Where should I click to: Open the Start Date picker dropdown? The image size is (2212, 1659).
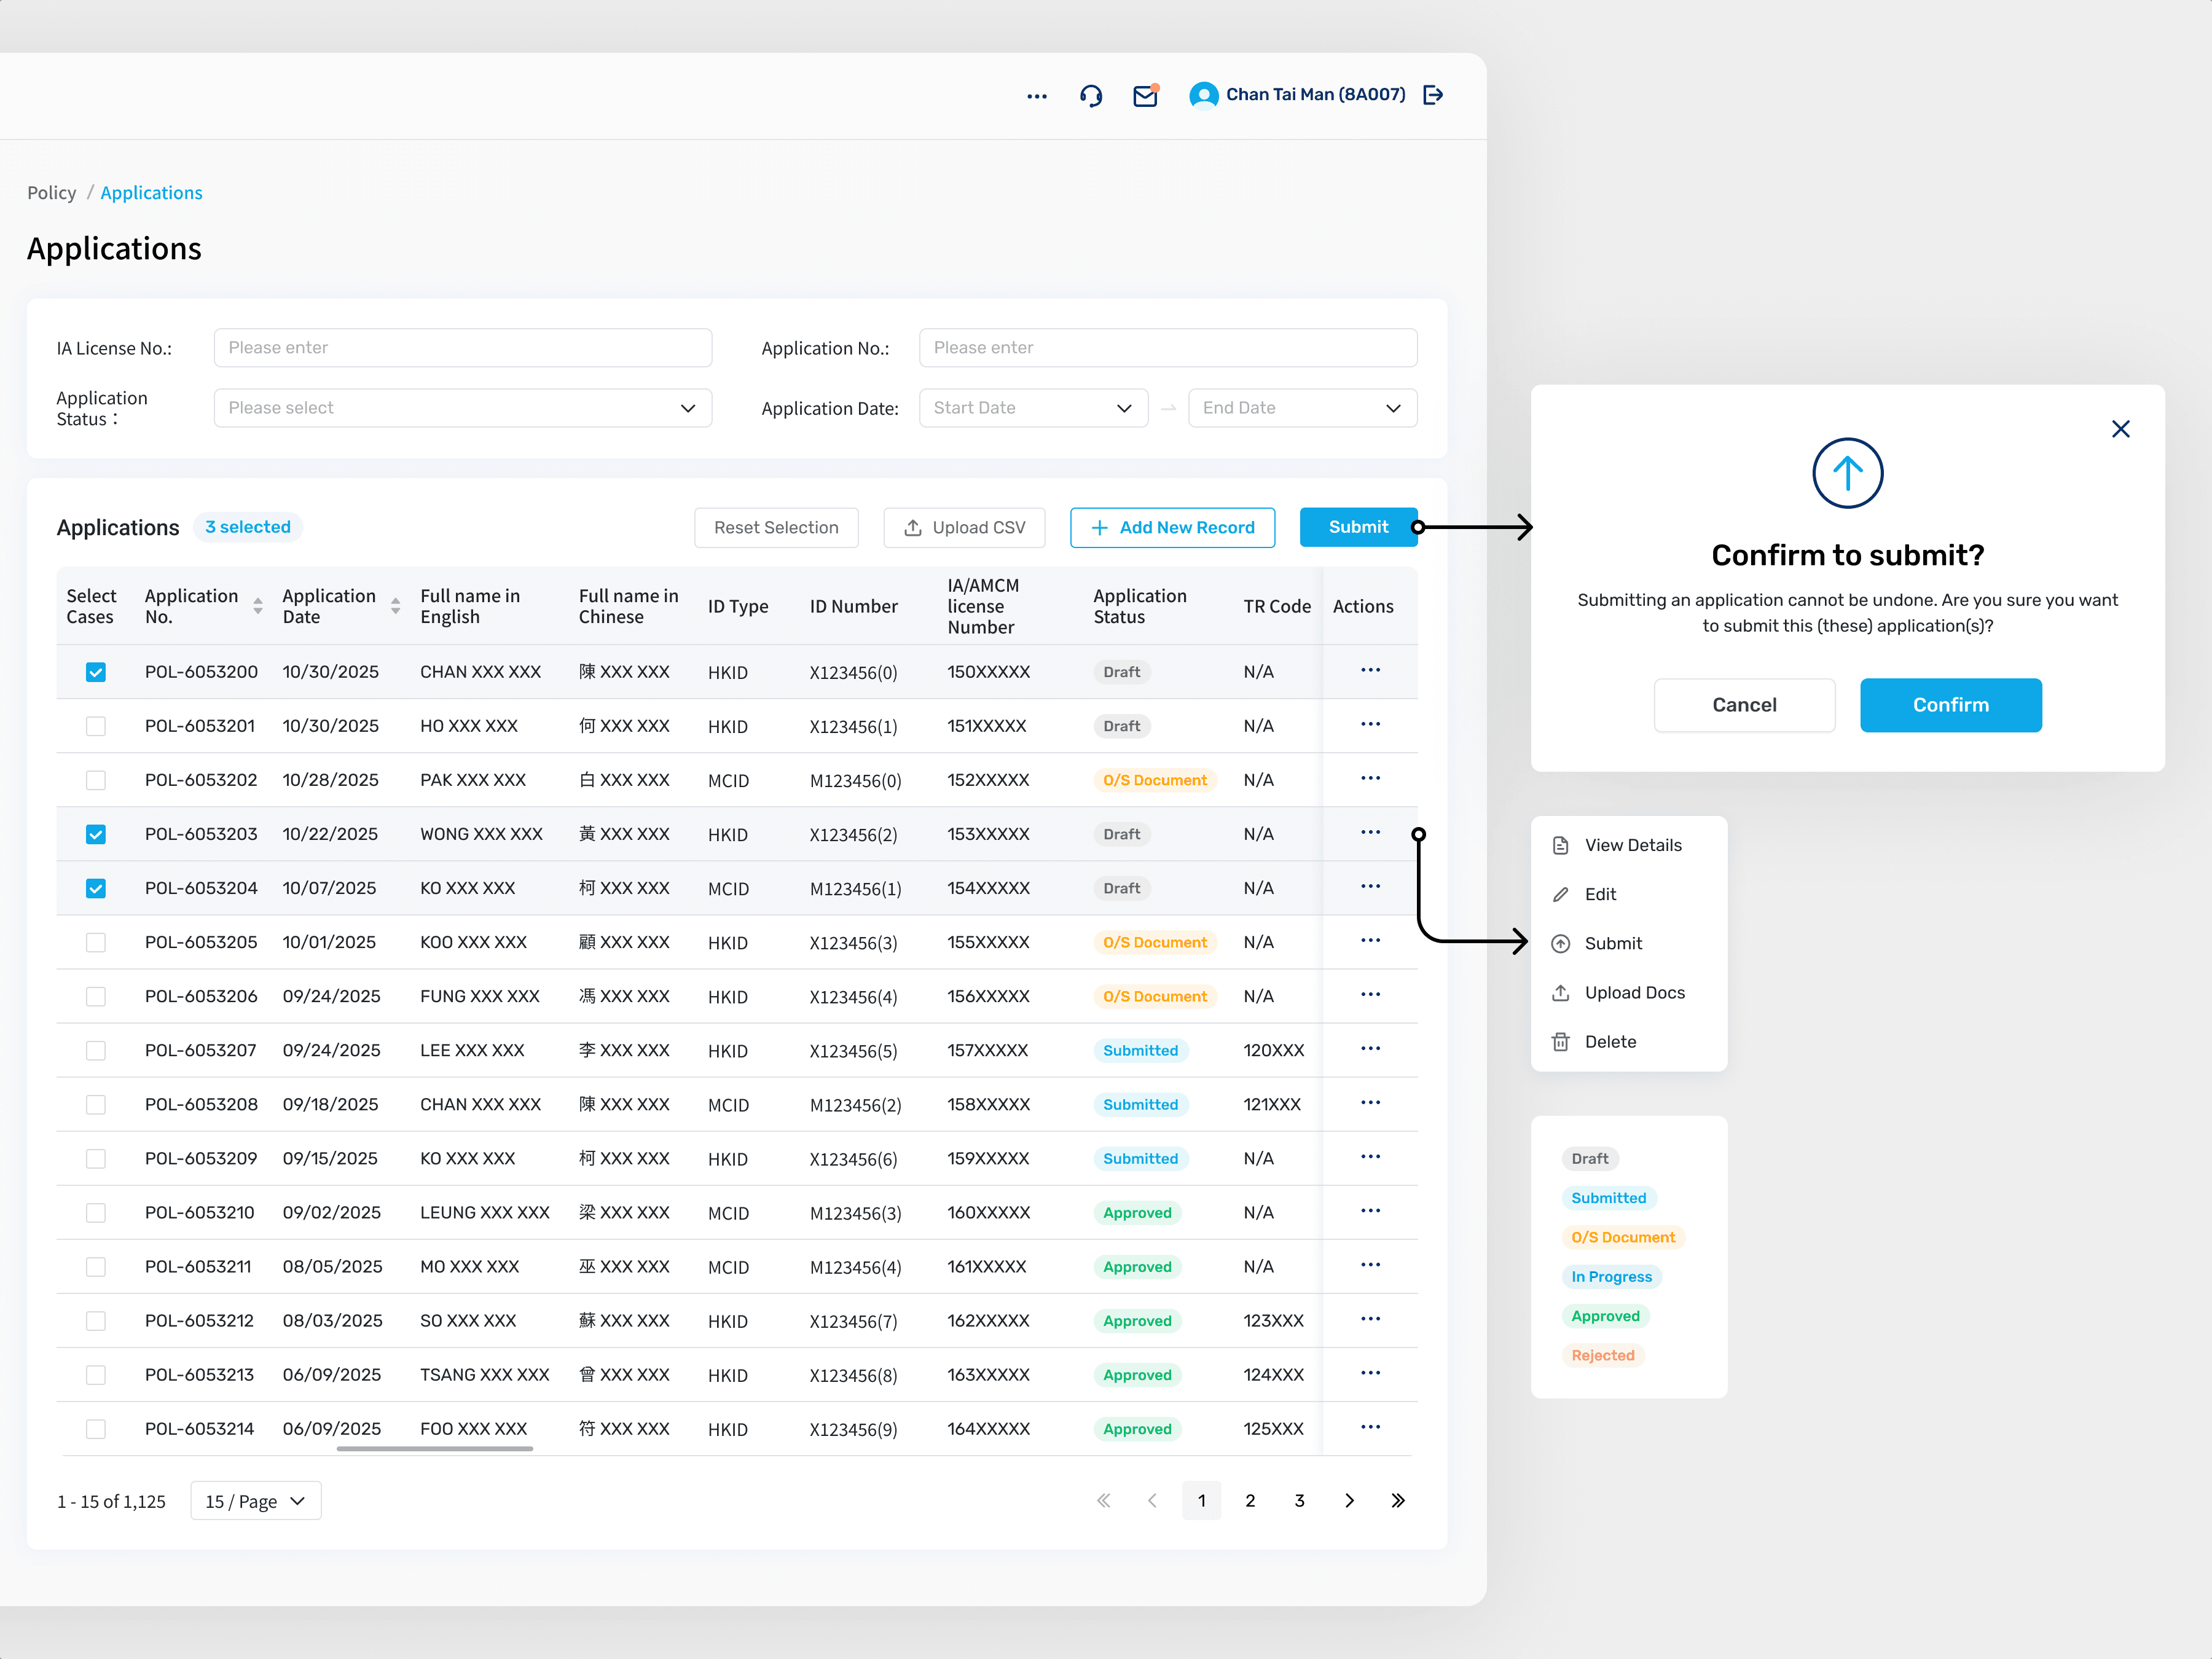[x=1033, y=408]
